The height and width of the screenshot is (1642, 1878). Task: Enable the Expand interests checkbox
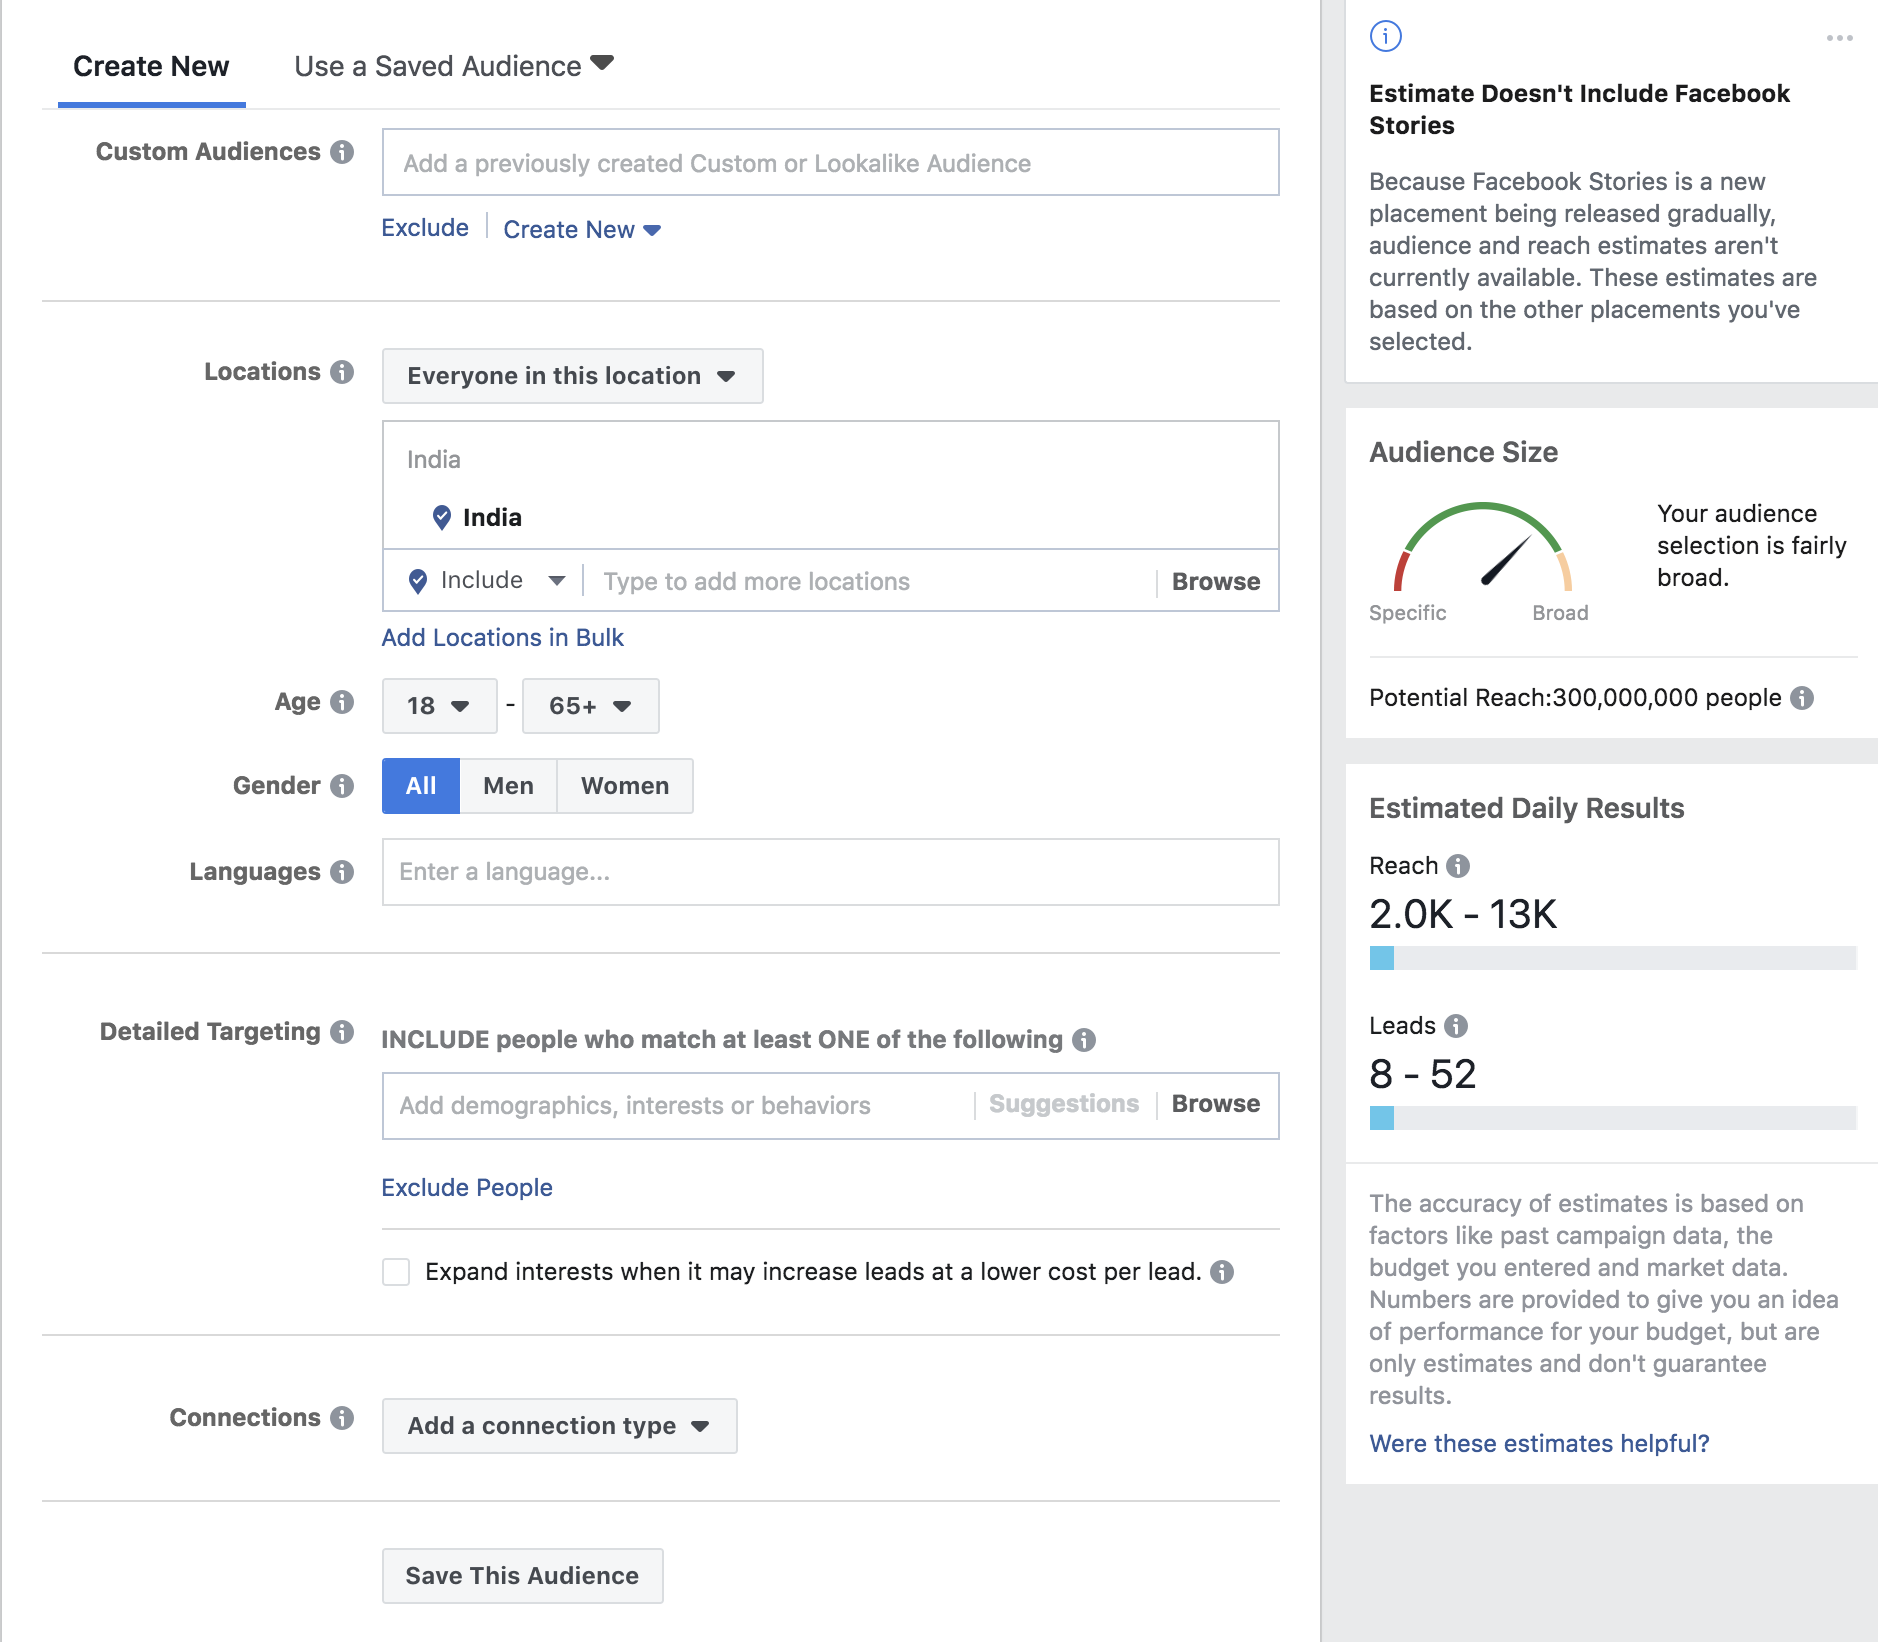396,1272
